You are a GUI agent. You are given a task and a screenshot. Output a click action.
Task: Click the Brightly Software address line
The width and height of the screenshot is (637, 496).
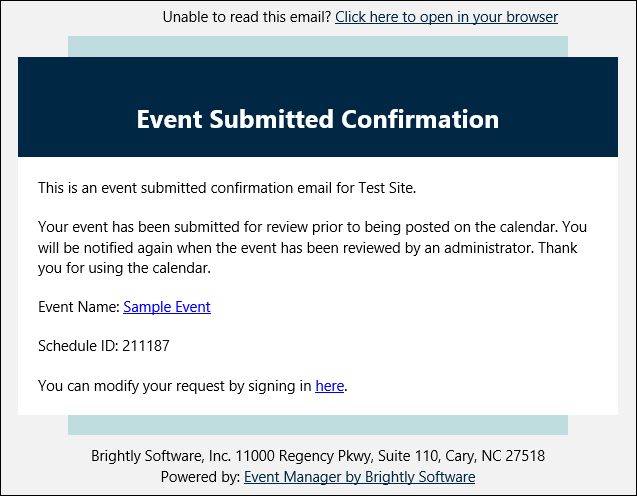tap(318, 456)
